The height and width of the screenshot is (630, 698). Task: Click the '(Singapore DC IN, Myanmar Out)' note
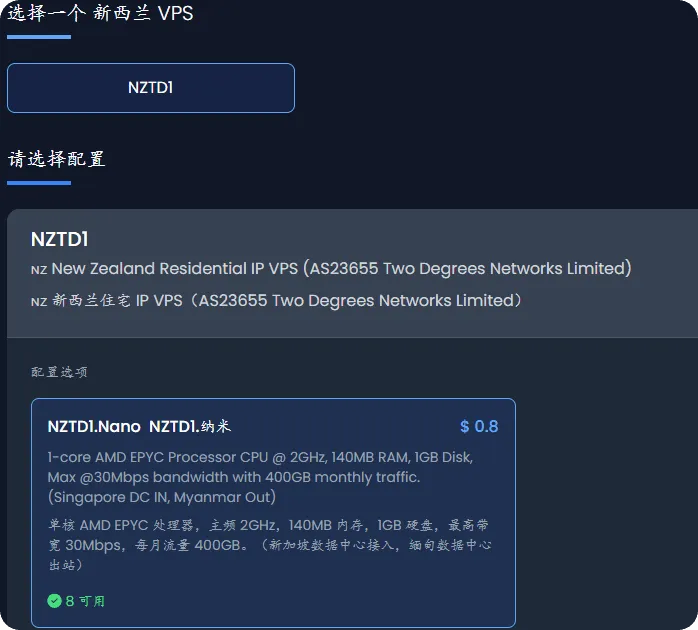162,497
